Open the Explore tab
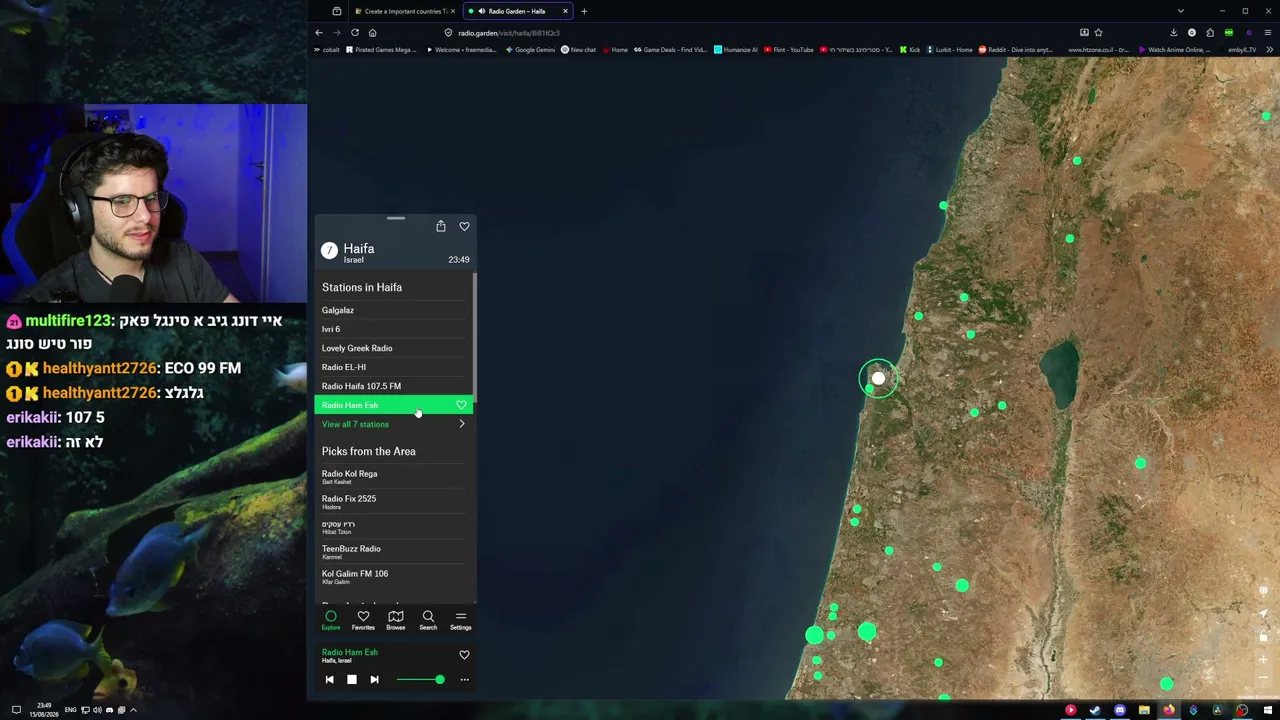Screen dimensions: 1280x720 tap(331, 620)
